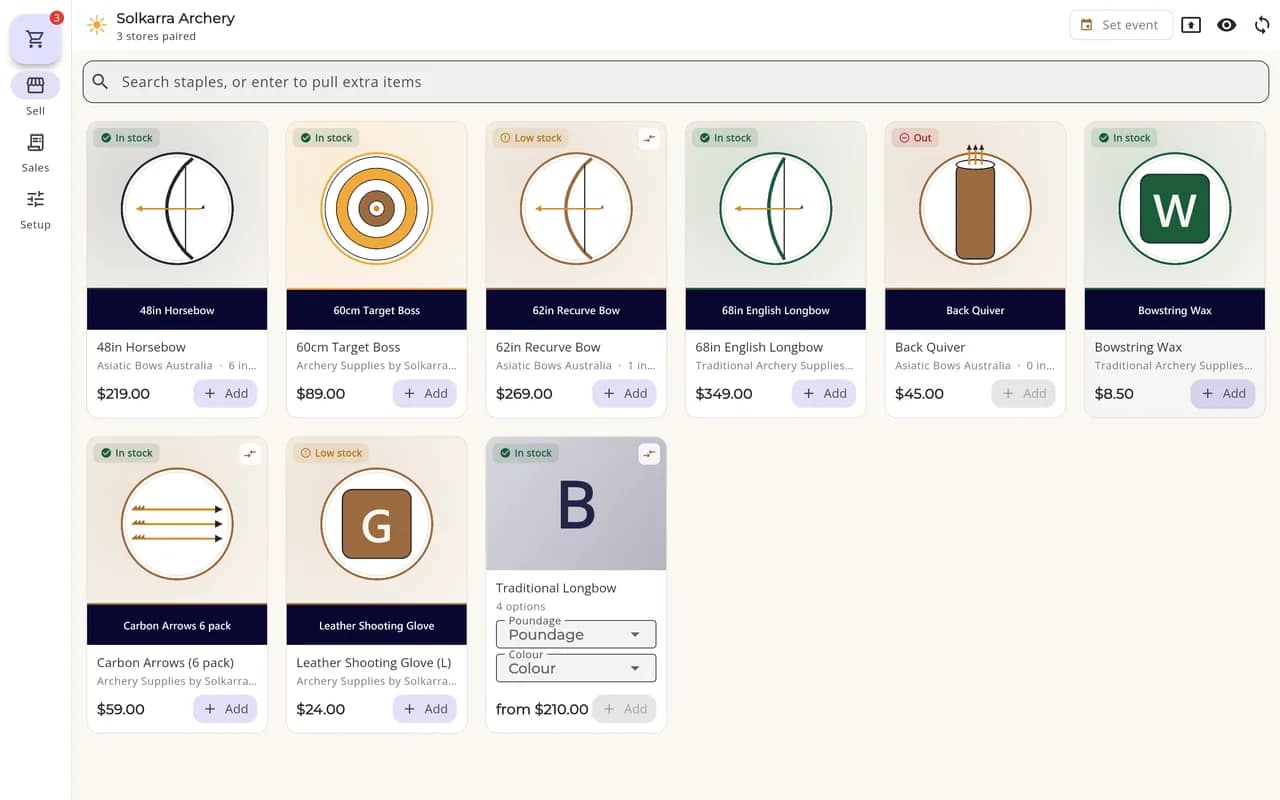Click the Traditional Longbow B image

click(576, 504)
